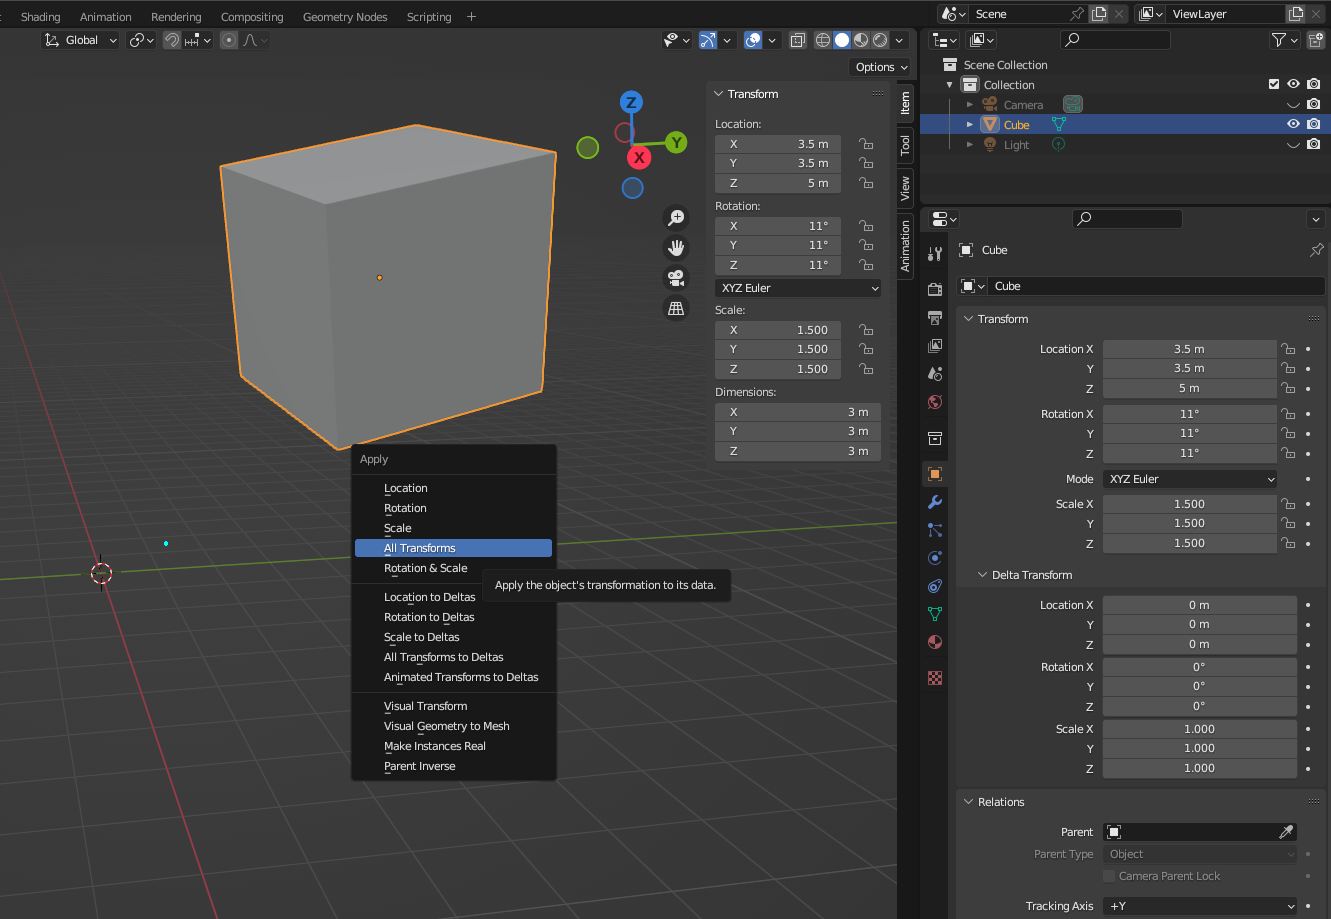Open the World properties tab
This screenshot has width=1331, height=919.
935,402
